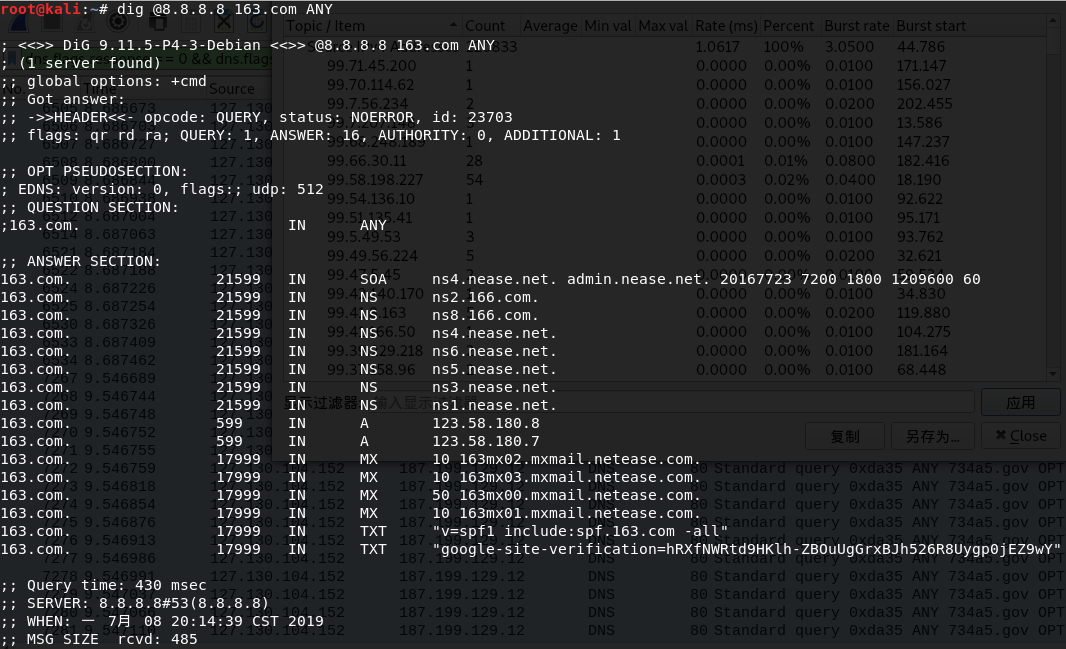Click the statistics list scrollbar down arrow
Screen dimensions: 1066x649
[1053, 373]
